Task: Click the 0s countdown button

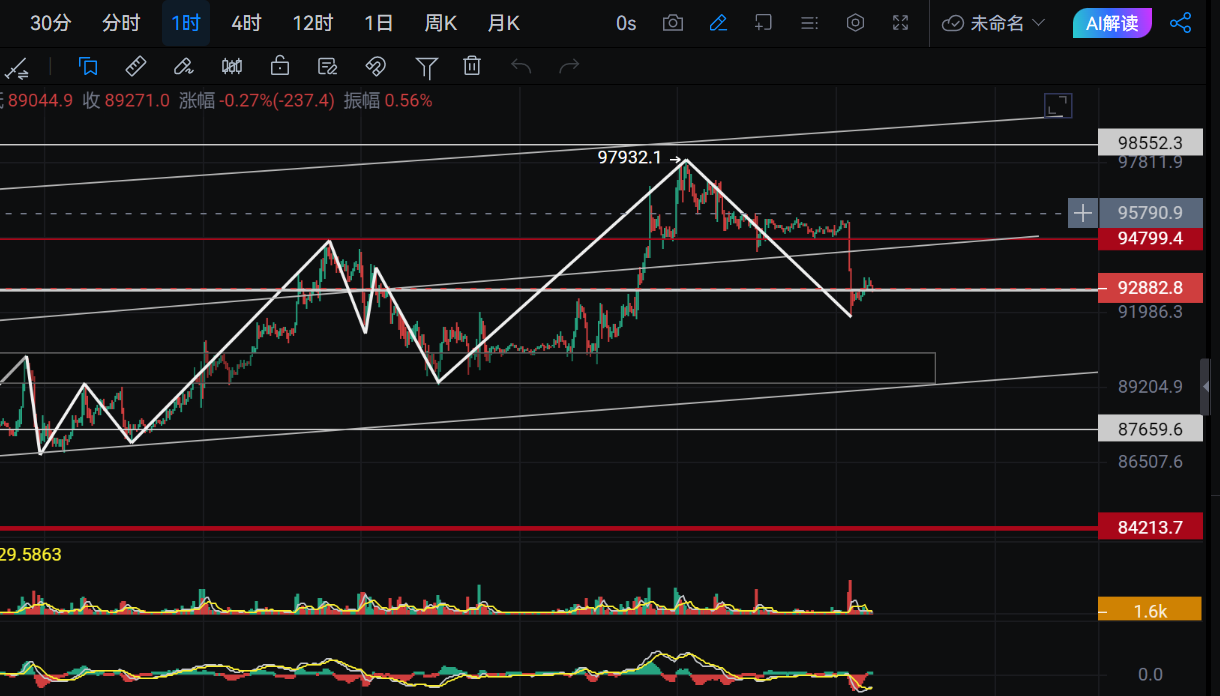Action: click(626, 23)
